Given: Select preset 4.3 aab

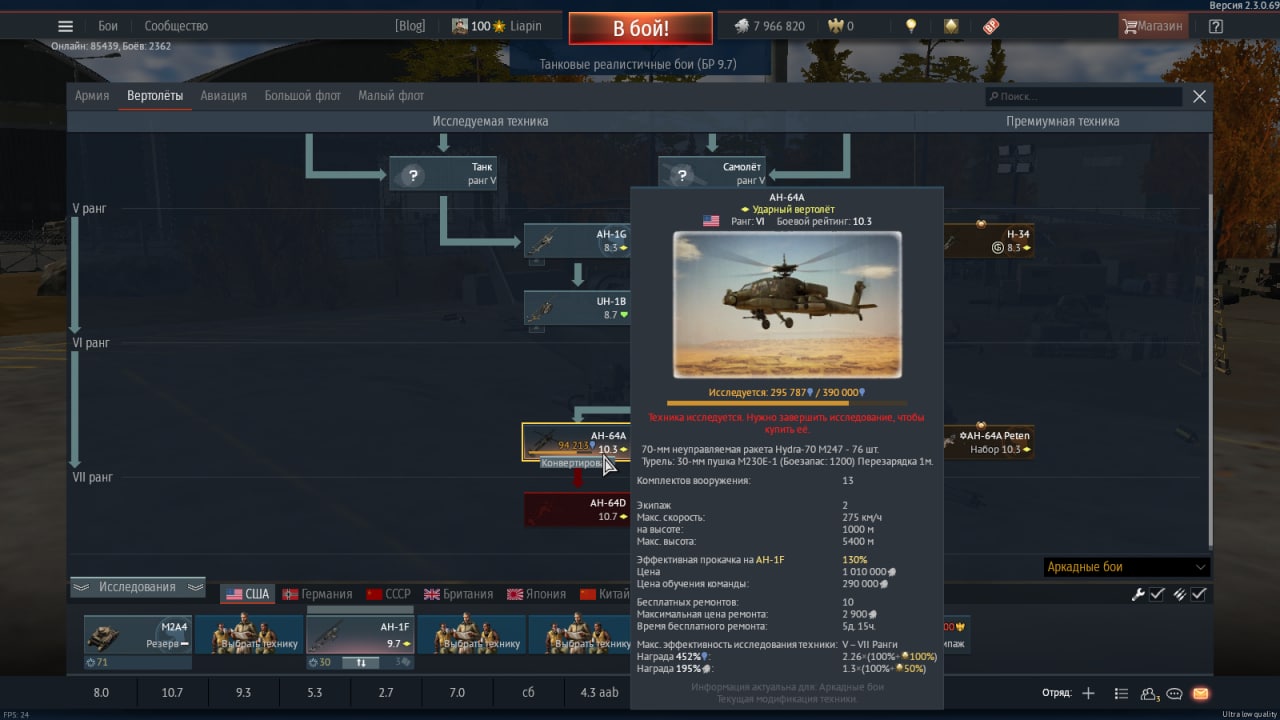Looking at the screenshot, I should coord(600,692).
